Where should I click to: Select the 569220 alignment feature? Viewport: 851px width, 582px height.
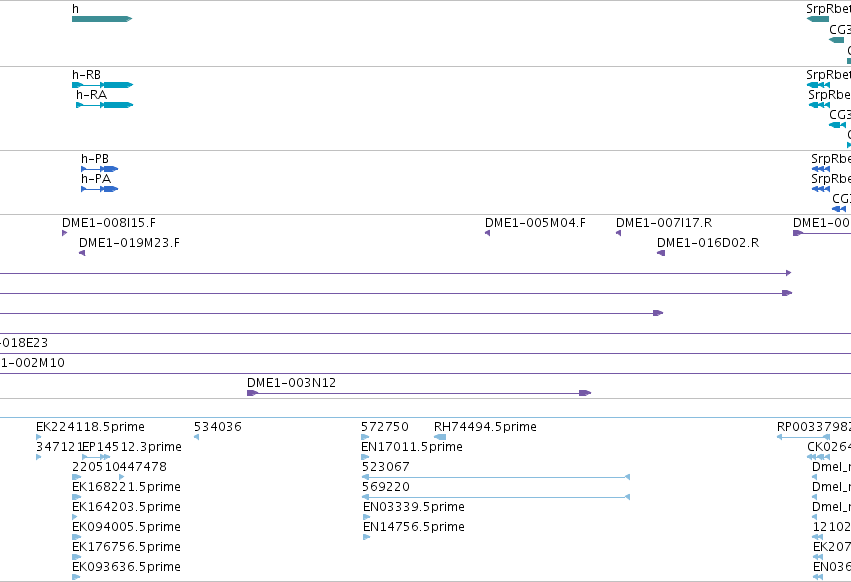click(x=496, y=497)
